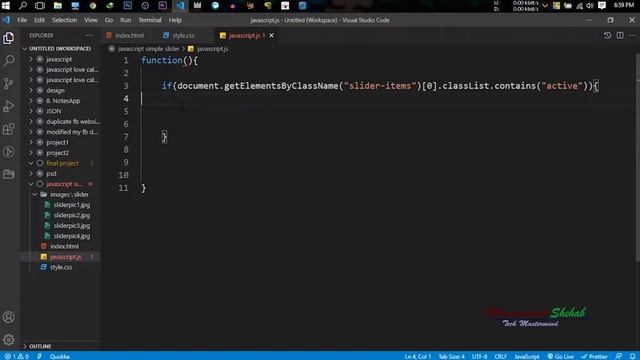Click the UTF-8 encoding status item
The height and width of the screenshot is (360, 640).
[480, 356]
